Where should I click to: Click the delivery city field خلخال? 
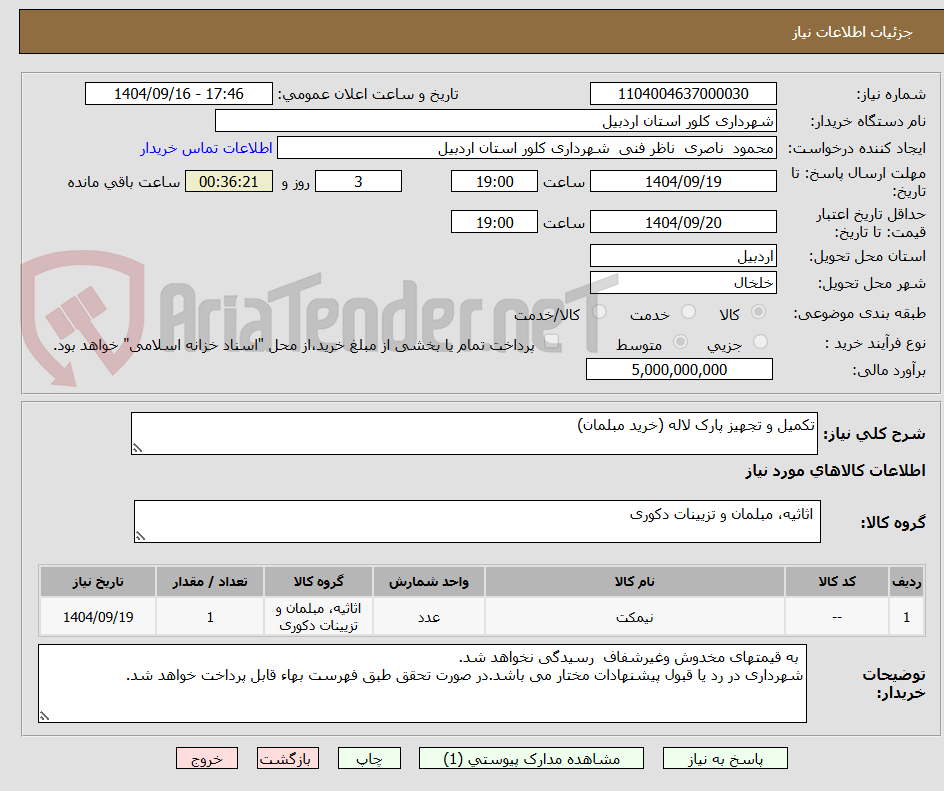683,283
